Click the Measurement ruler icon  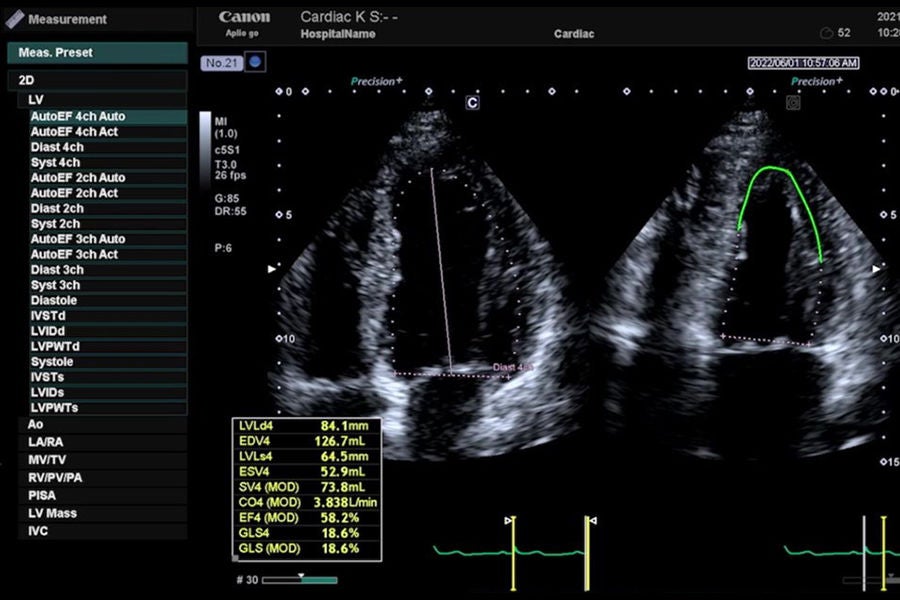pyautogui.click(x=14, y=19)
